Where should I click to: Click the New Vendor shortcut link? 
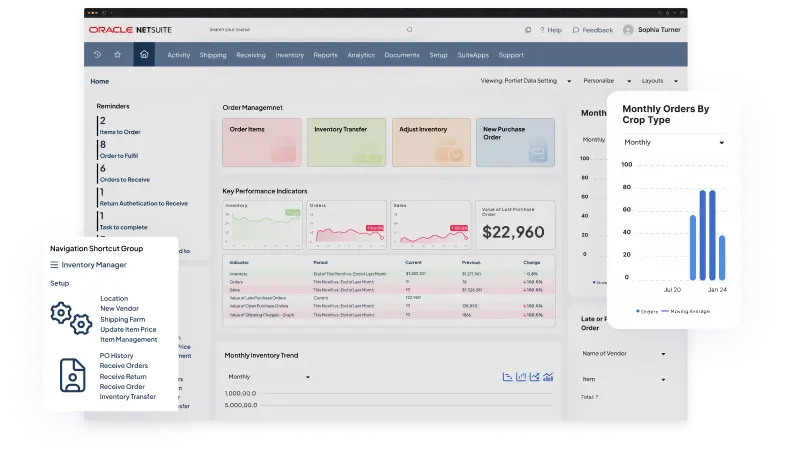(119, 309)
